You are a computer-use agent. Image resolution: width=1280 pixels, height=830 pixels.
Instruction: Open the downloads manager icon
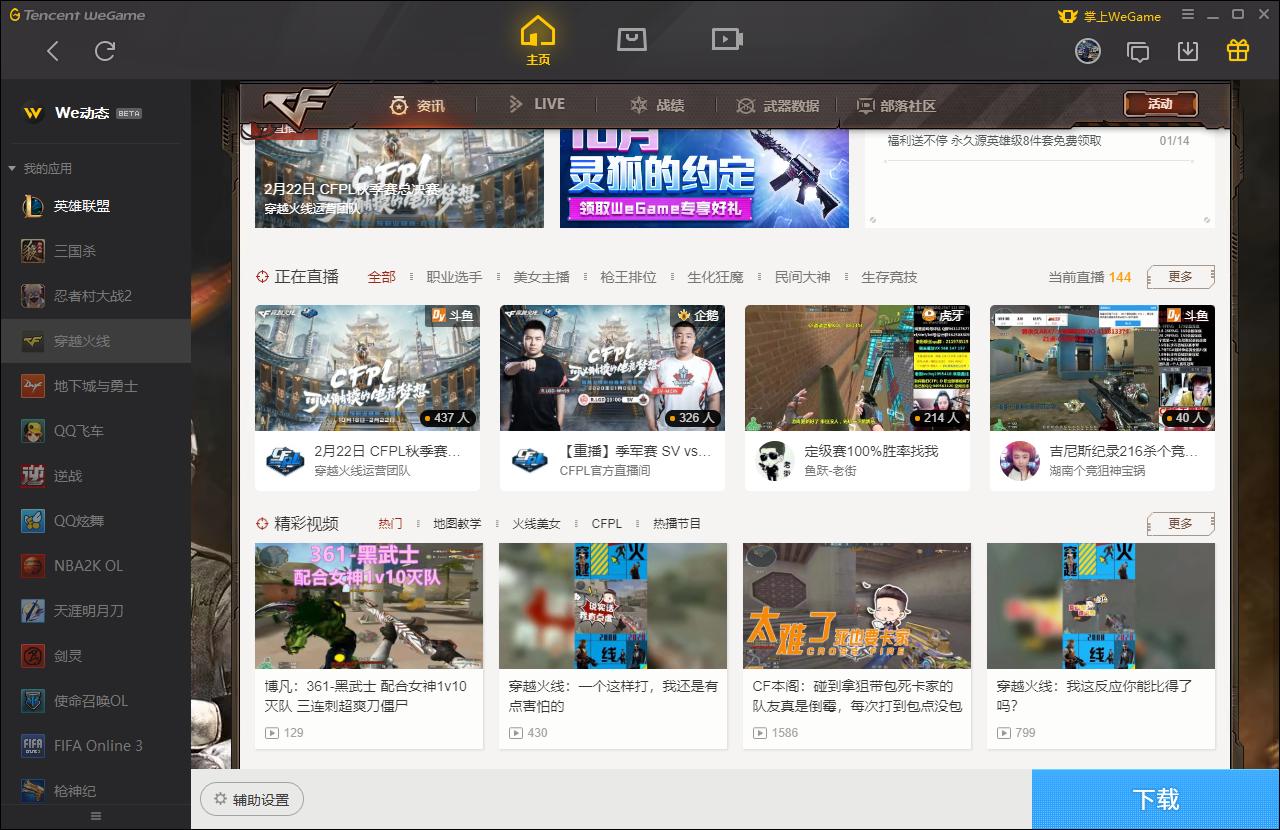[1188, 50]
